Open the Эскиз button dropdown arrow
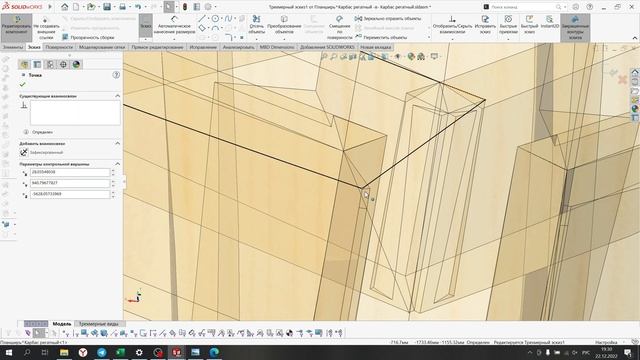 click(146, 39)
